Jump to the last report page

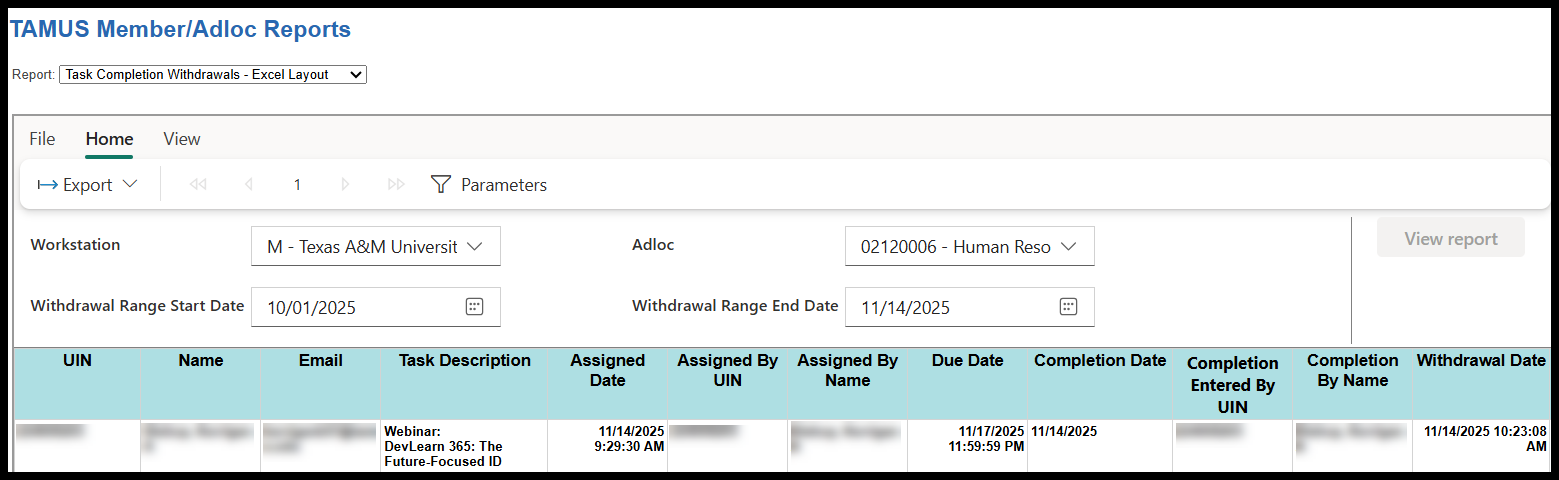(x=396, y=185)
